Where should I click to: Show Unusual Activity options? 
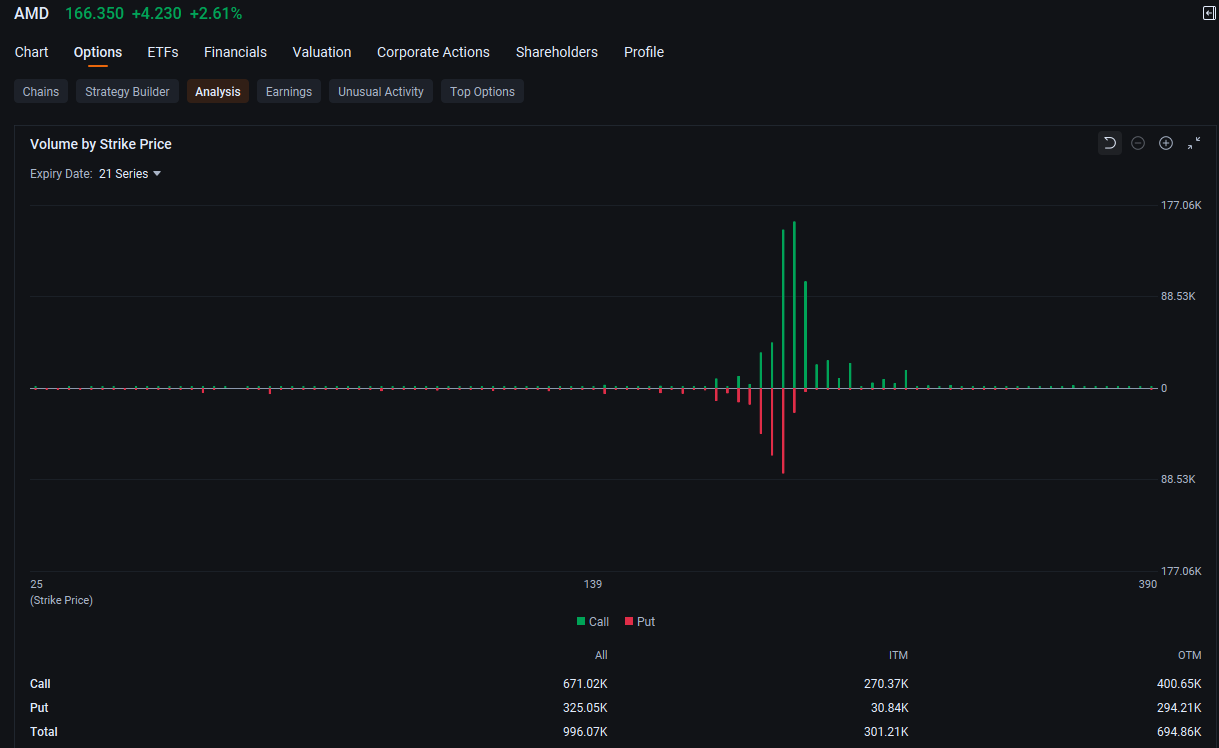coord(381,91)
